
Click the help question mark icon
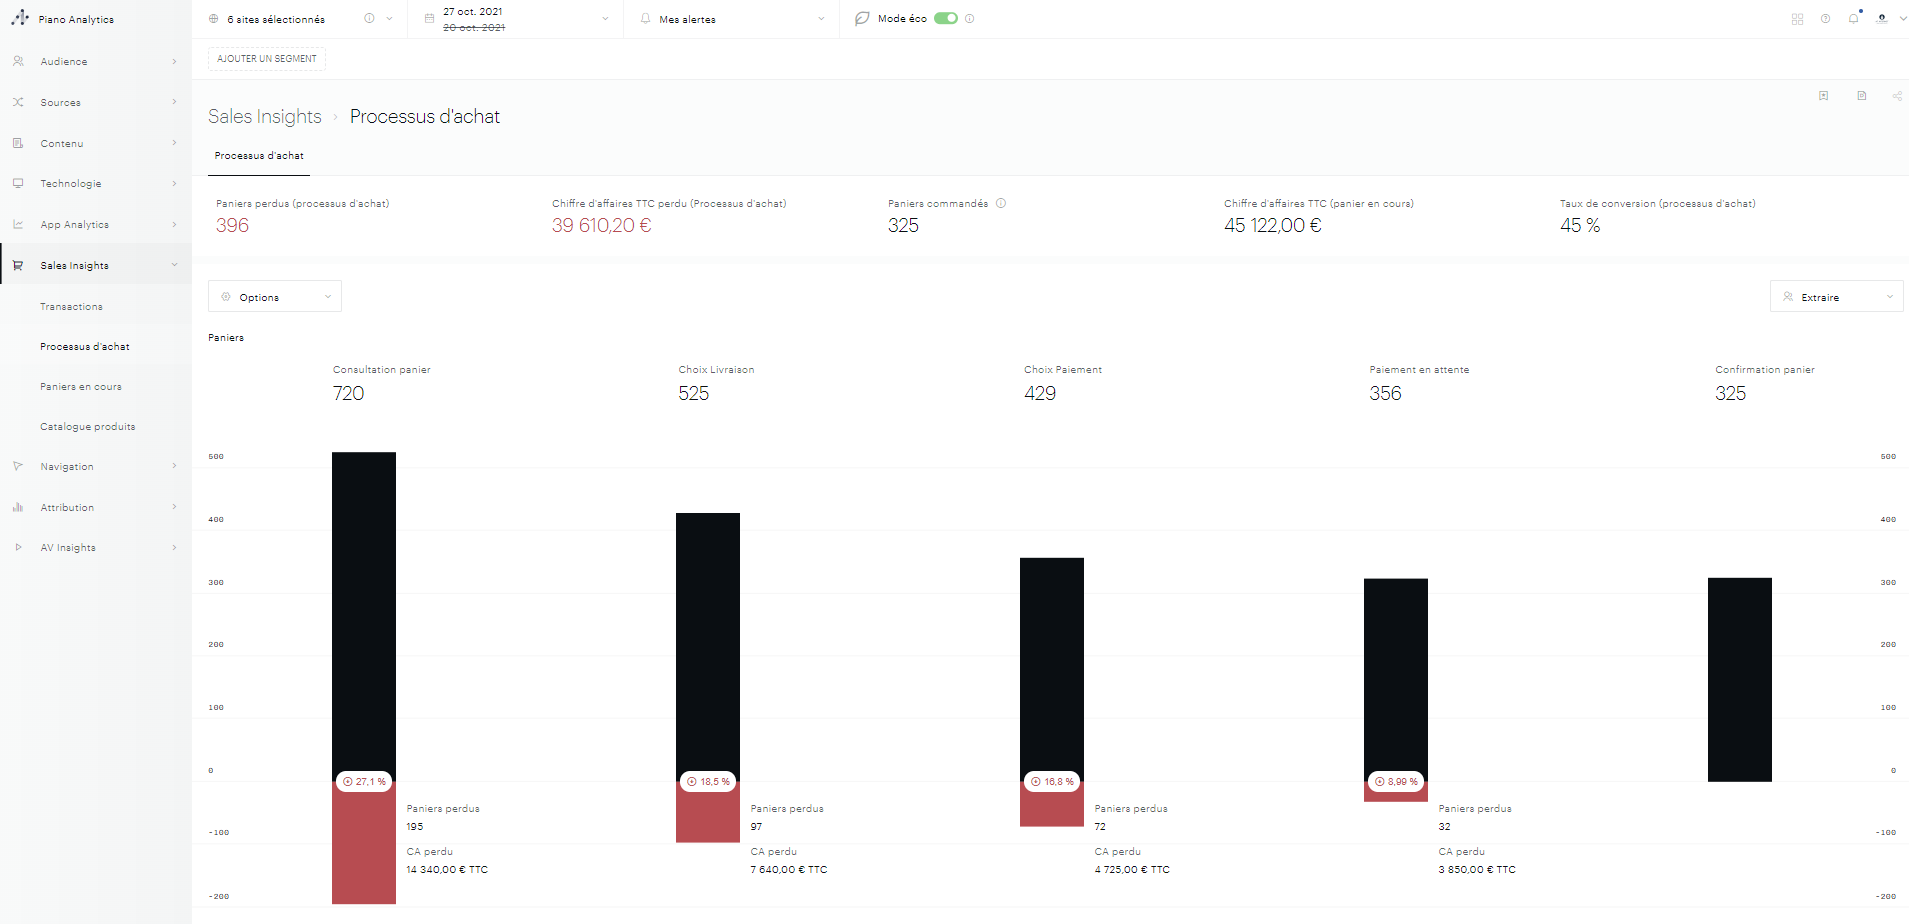tap(1825, 19)
